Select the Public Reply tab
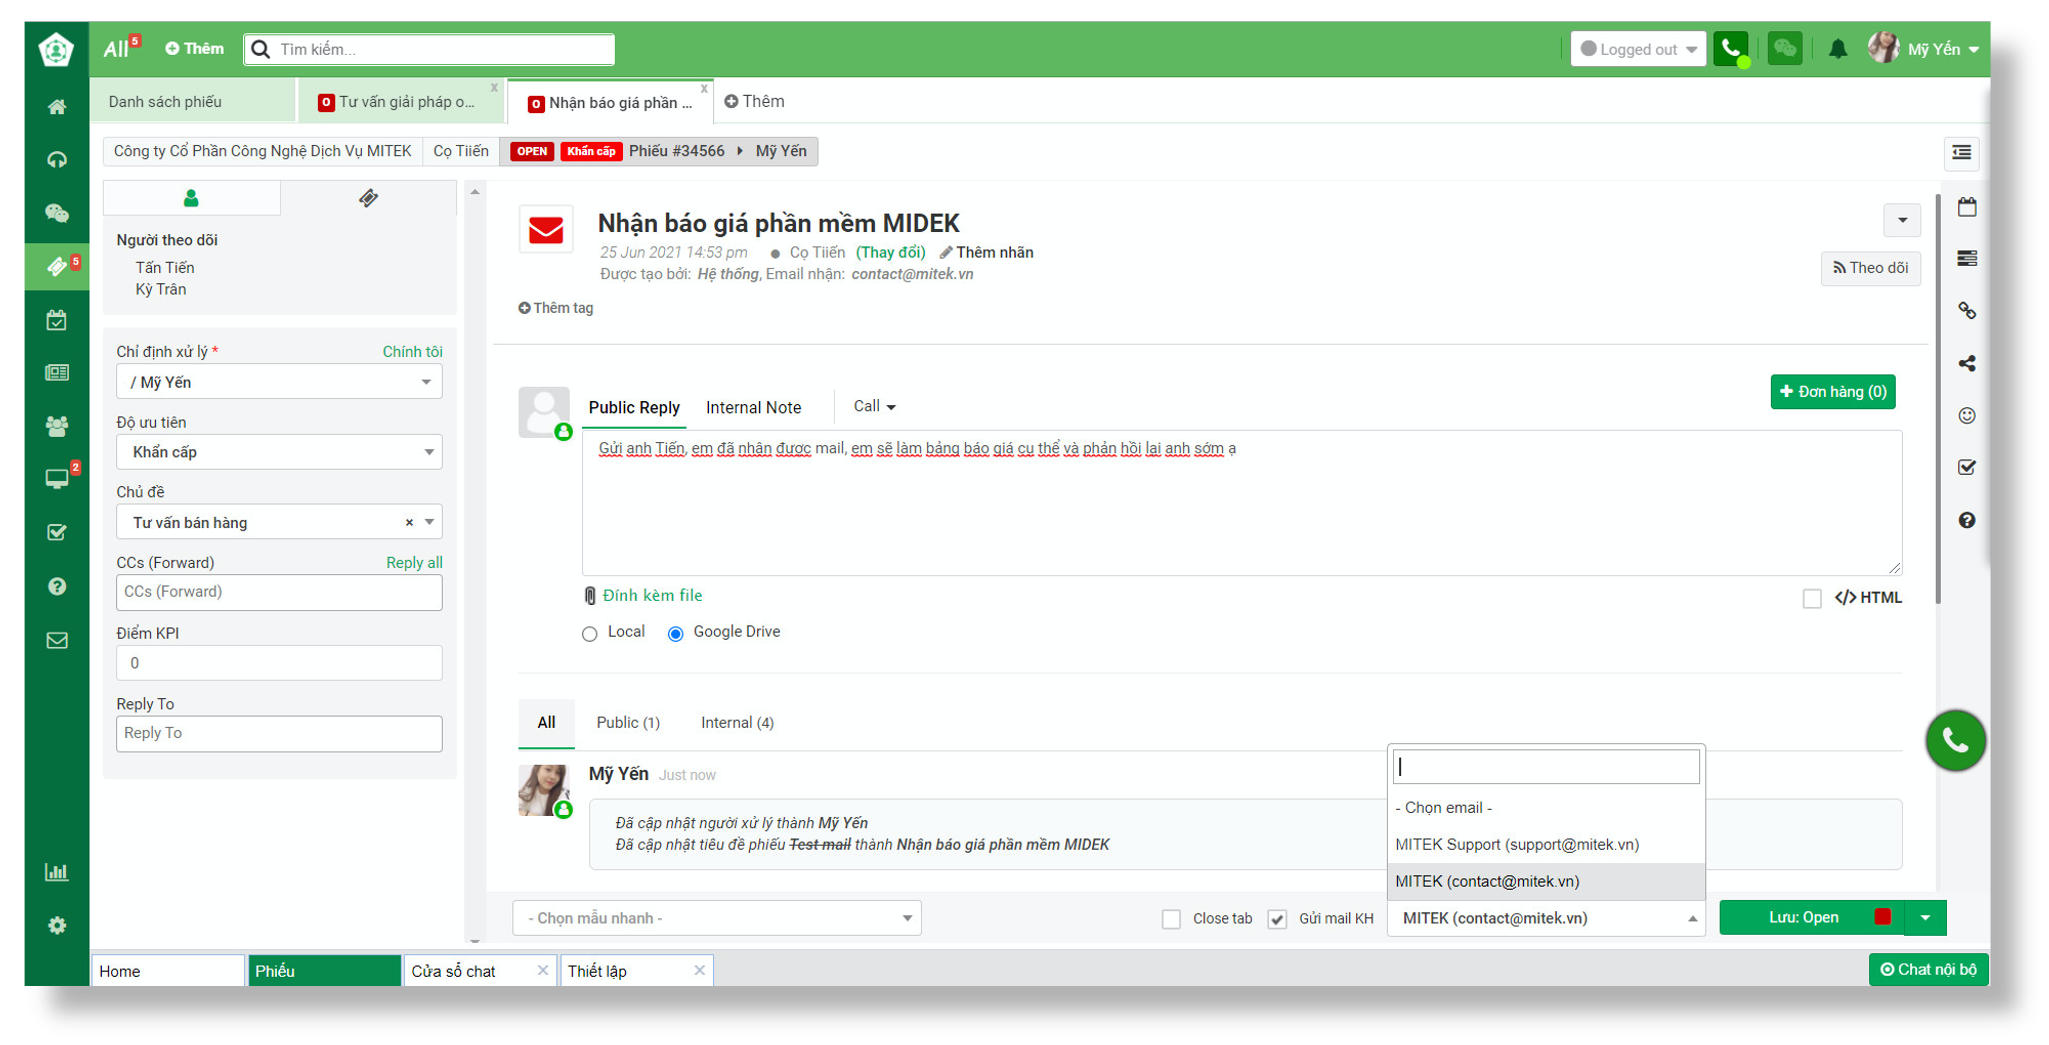Image resolution: width=2049 pixels, height=1045 pixels. point(634,407)
